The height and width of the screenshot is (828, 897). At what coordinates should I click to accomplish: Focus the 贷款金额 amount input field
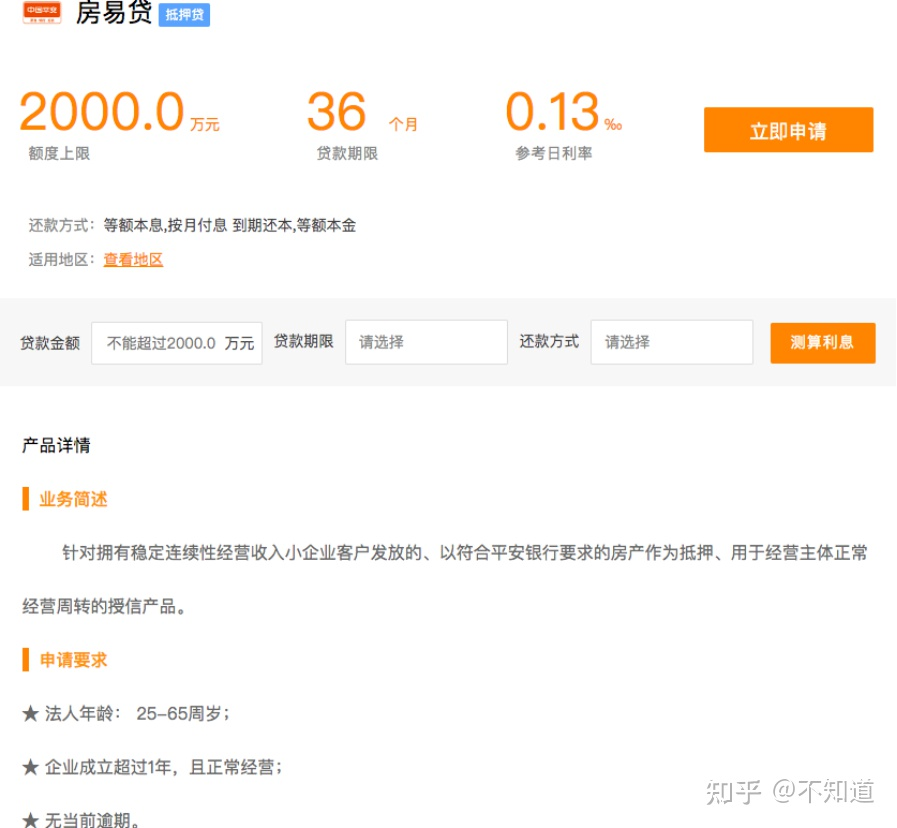[177, 343]
